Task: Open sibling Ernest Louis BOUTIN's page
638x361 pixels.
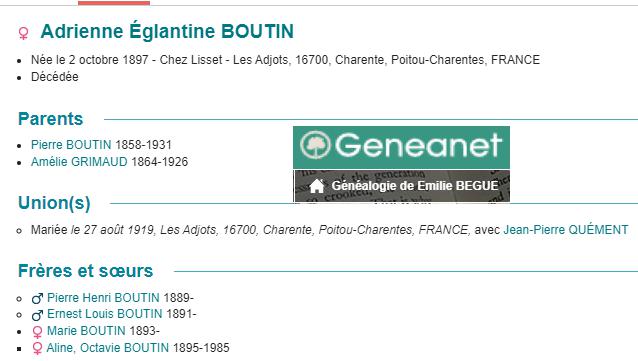Action: tap(105, 314)
